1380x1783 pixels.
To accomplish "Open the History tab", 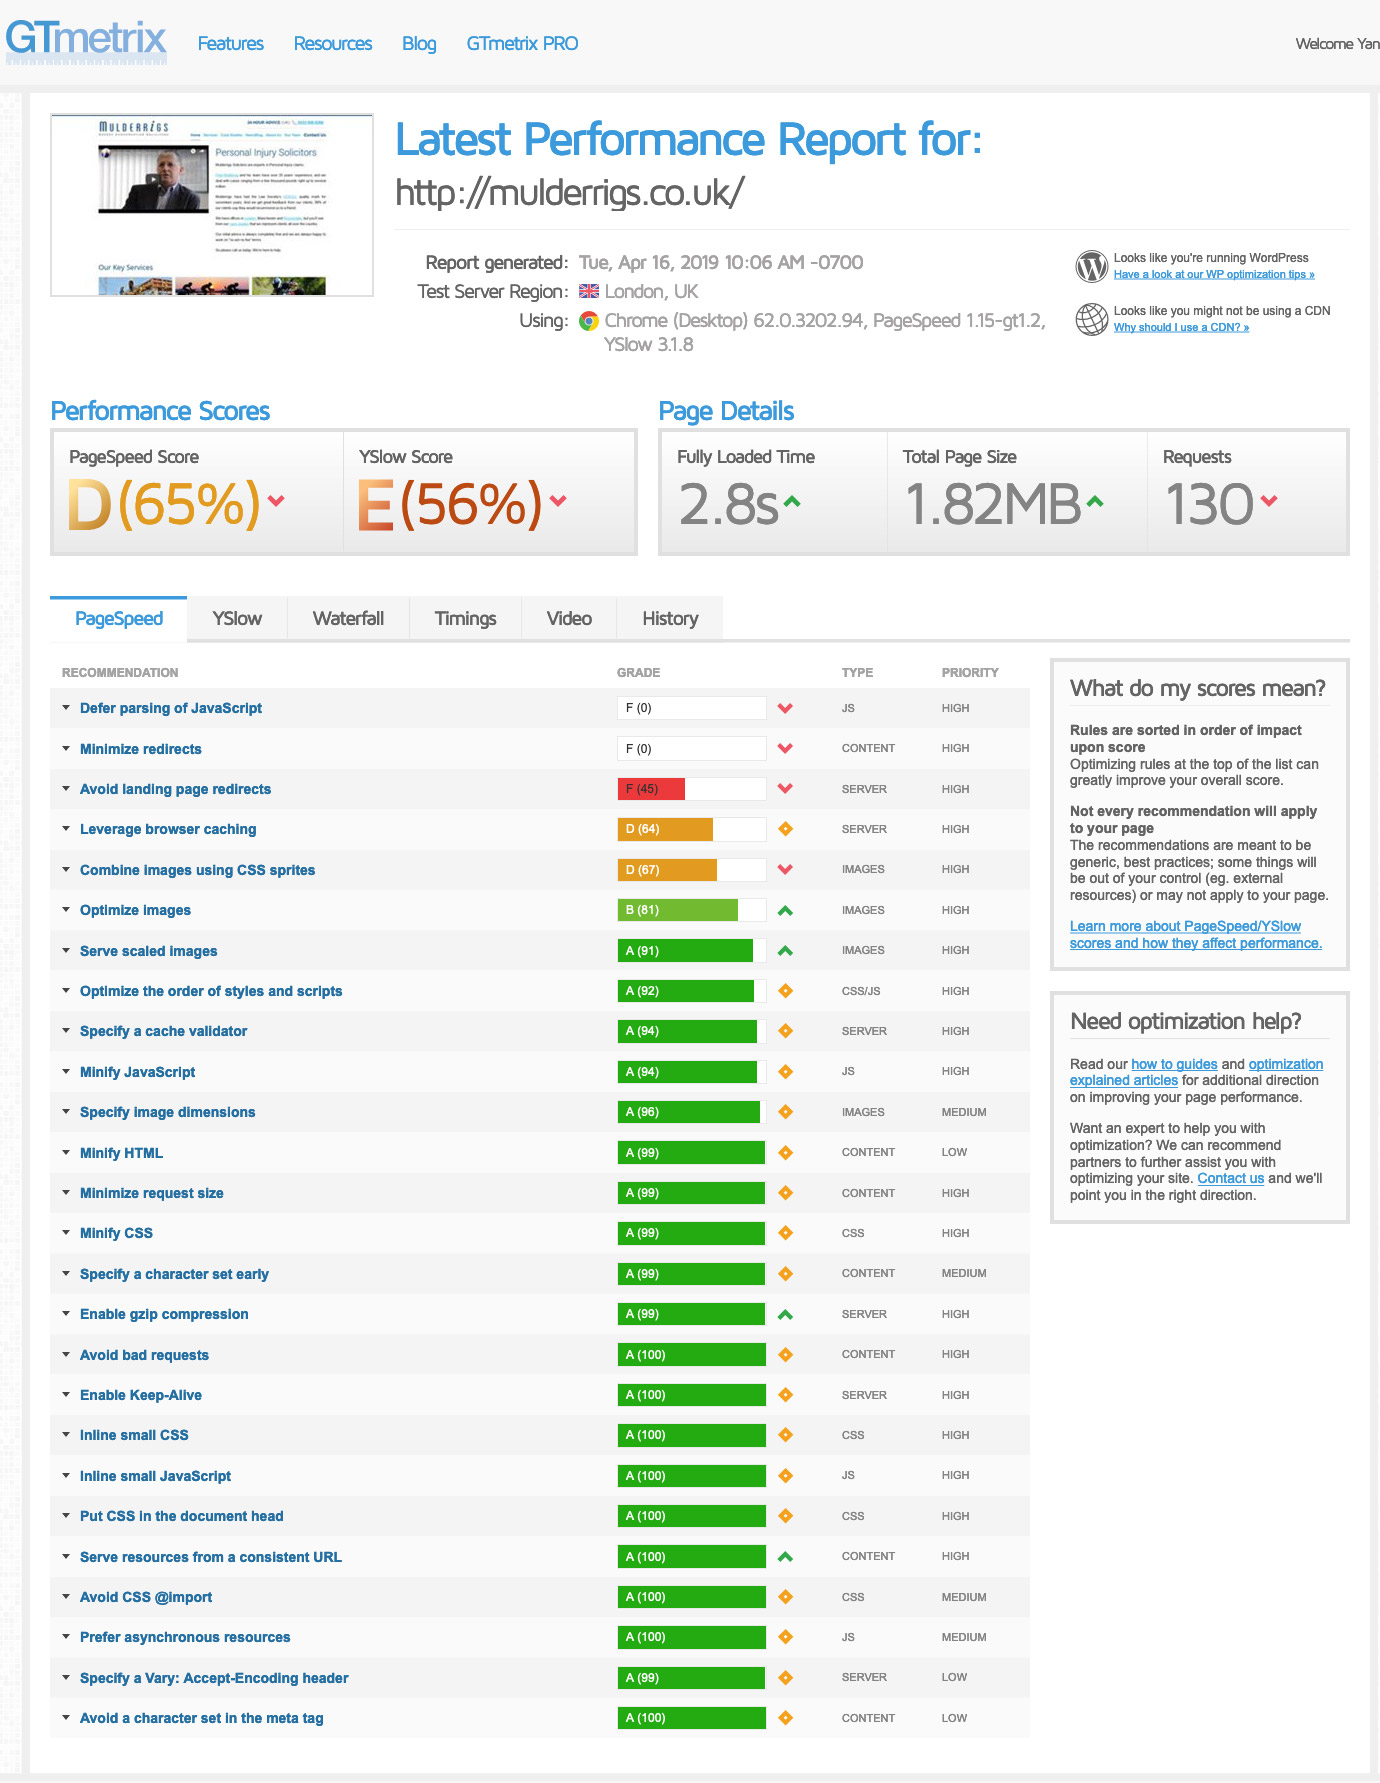I will point(670,618).
